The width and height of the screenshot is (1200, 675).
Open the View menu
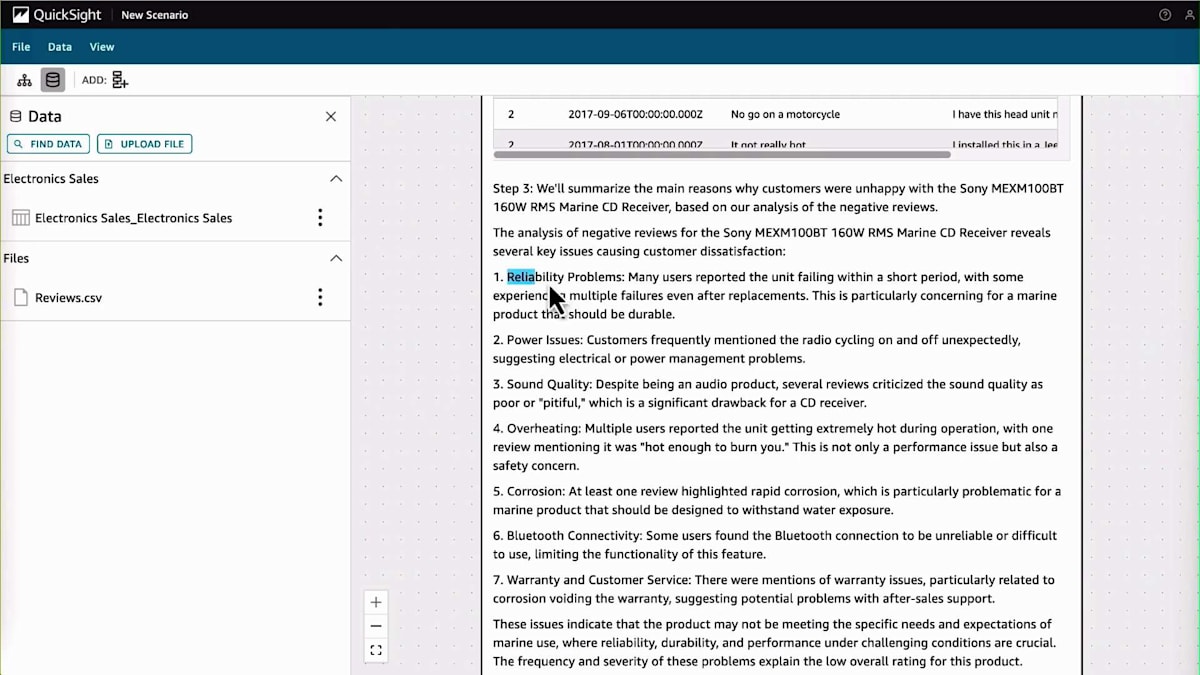pyautogui.click(x=102, y=47)
